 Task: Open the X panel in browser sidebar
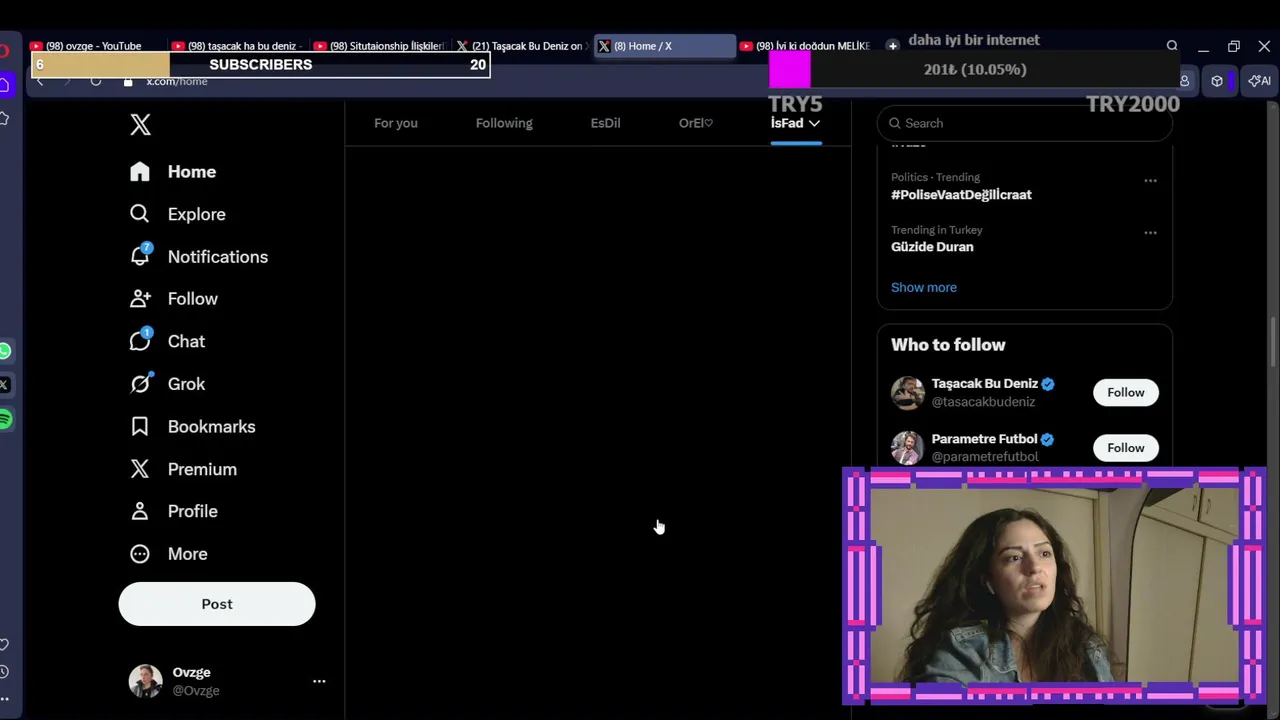5,385
